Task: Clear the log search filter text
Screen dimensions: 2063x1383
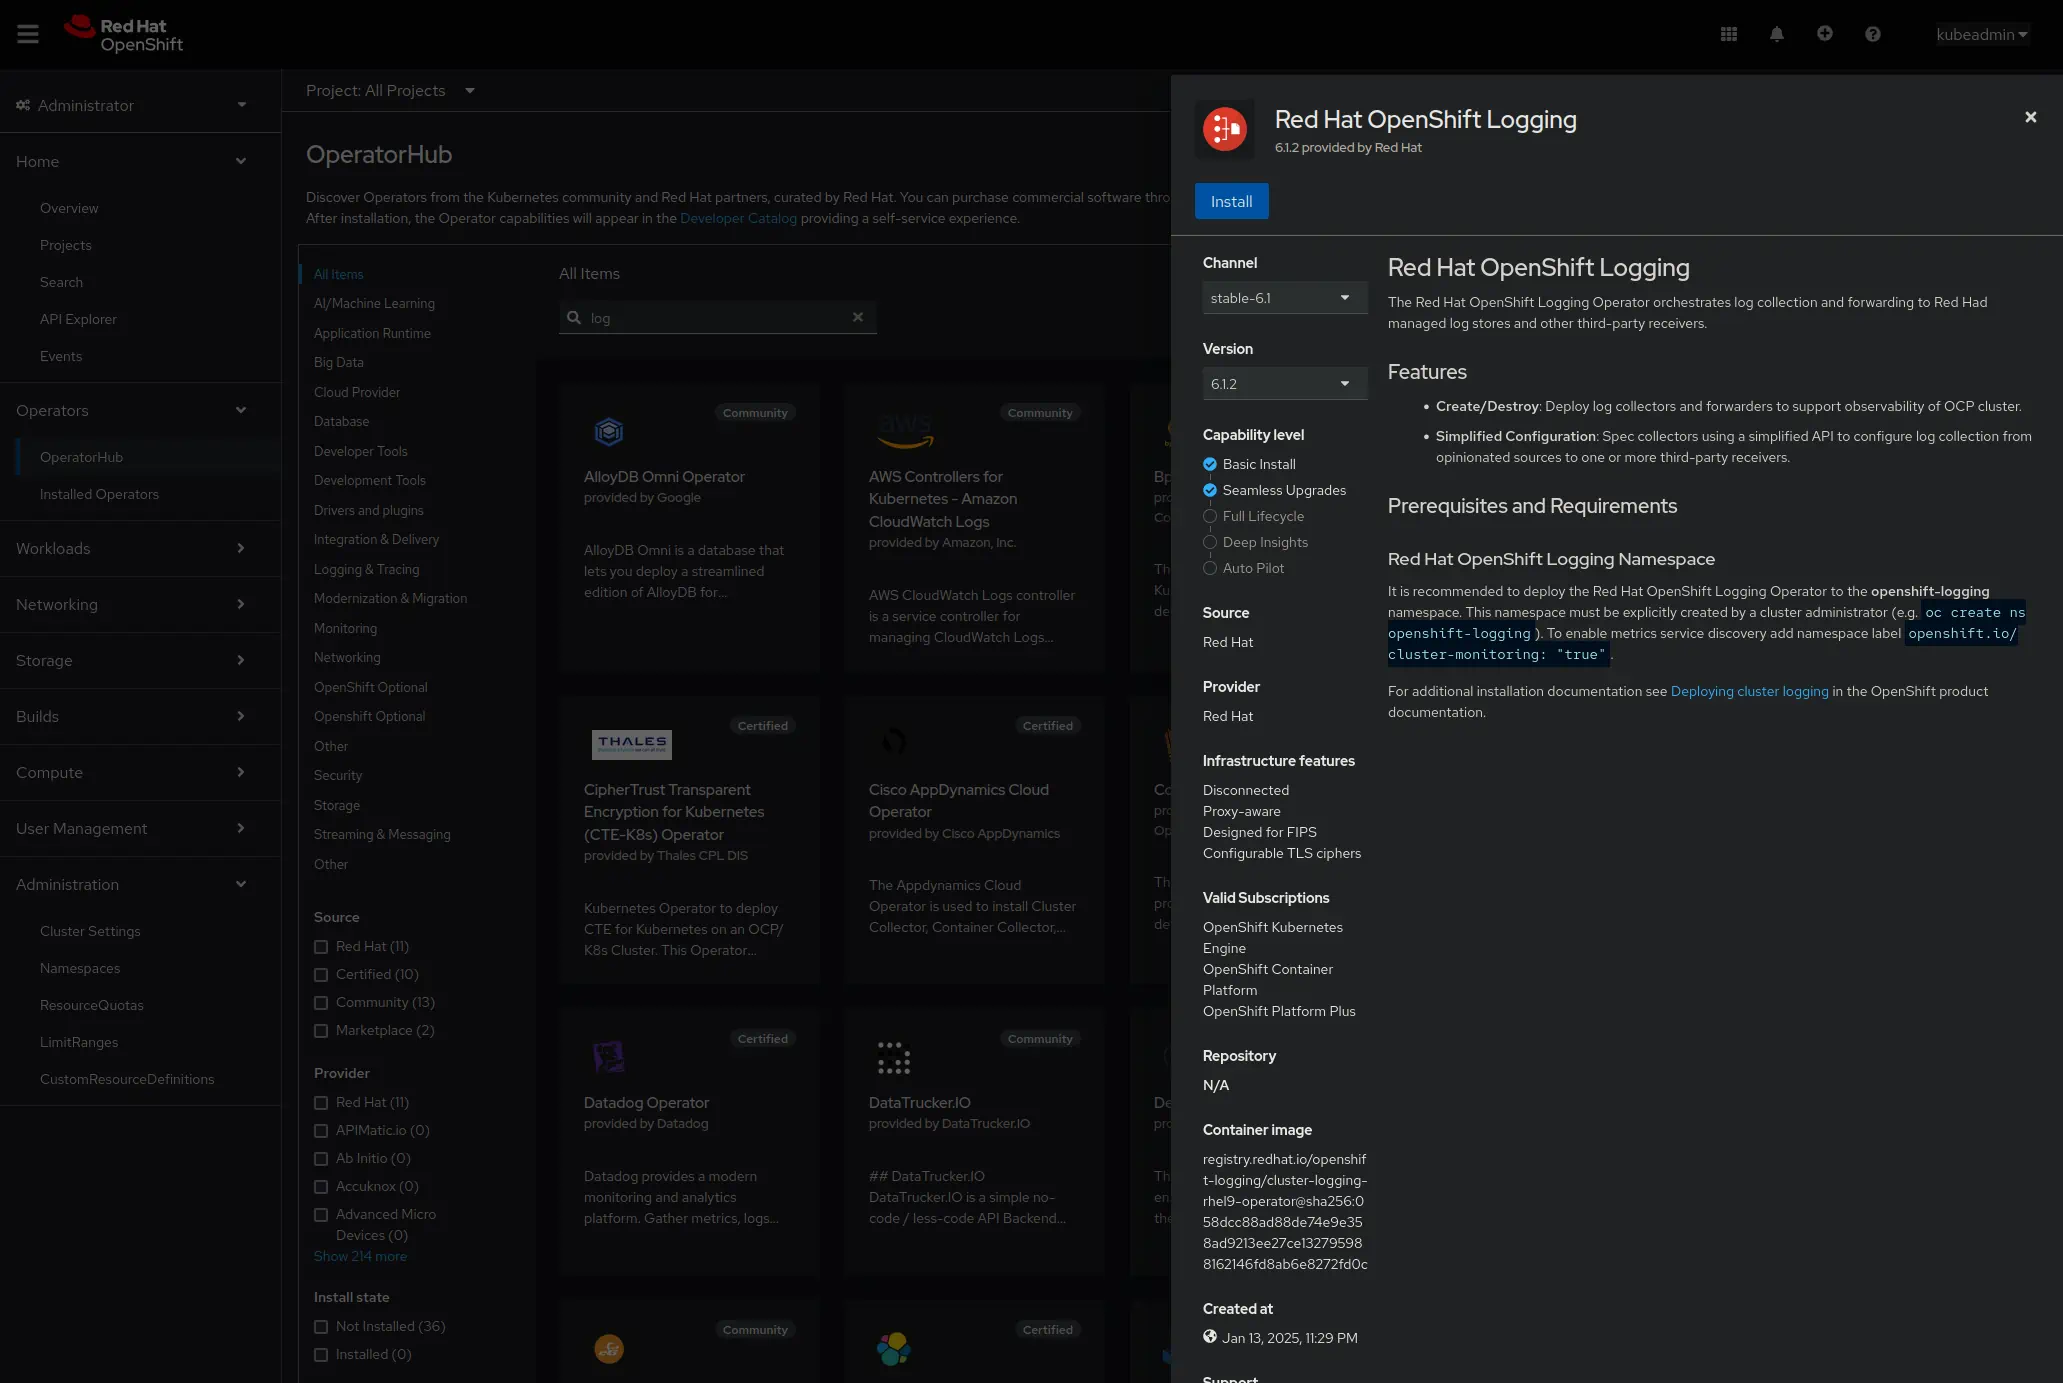Action: 857,317
